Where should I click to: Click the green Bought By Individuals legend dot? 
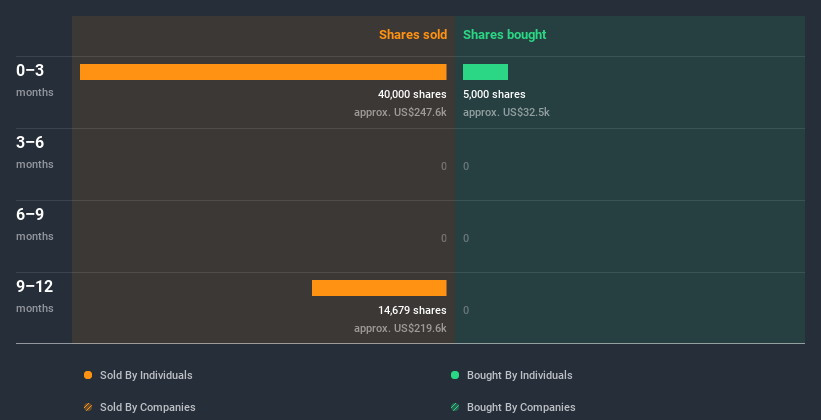pyautogui.click(x=455, y=375)
